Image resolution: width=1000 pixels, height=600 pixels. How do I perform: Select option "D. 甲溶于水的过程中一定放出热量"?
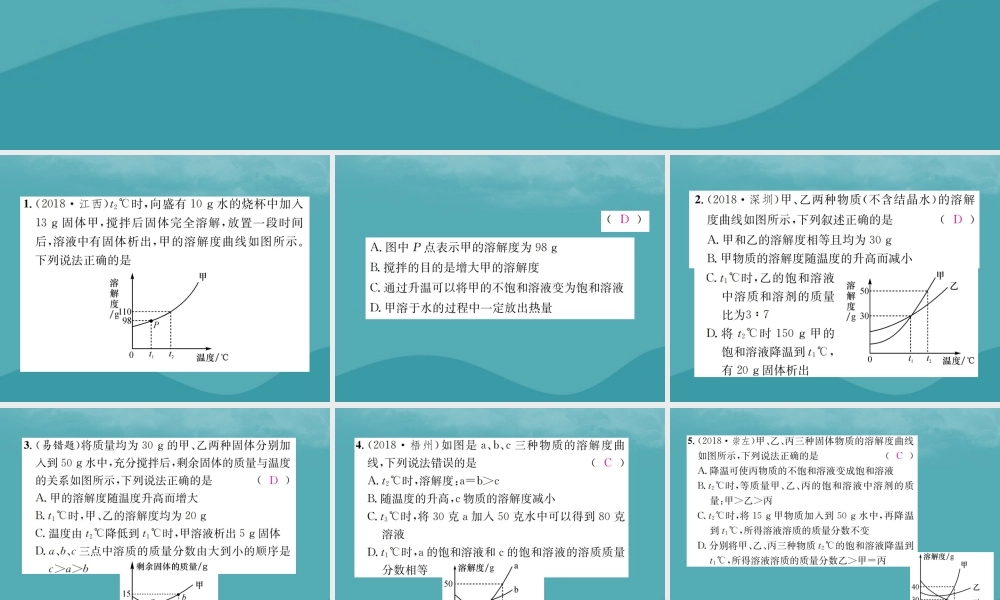point(460,308)
